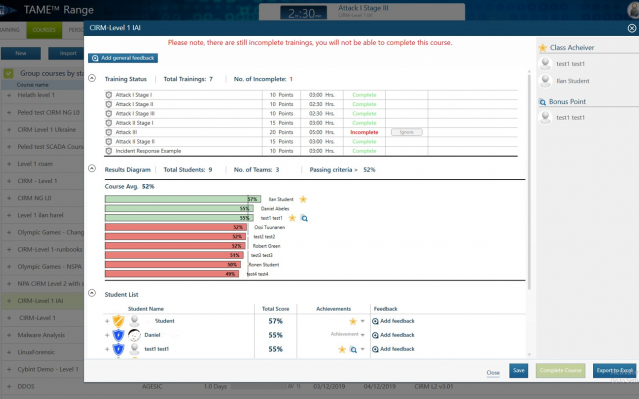
Task: Click Add general feedback button
Action: coord(123,58)
